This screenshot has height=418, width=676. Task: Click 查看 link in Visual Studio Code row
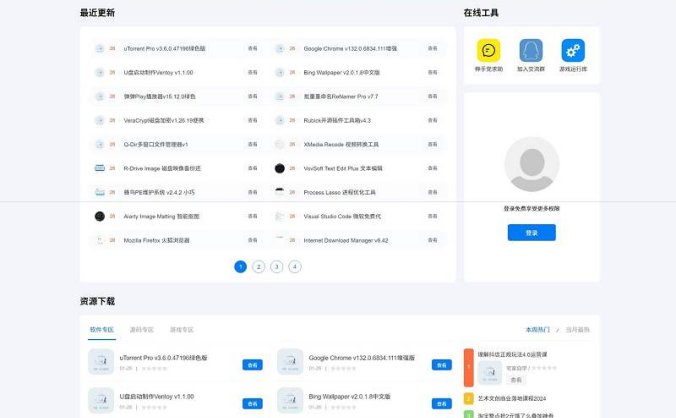coord(433,216)
